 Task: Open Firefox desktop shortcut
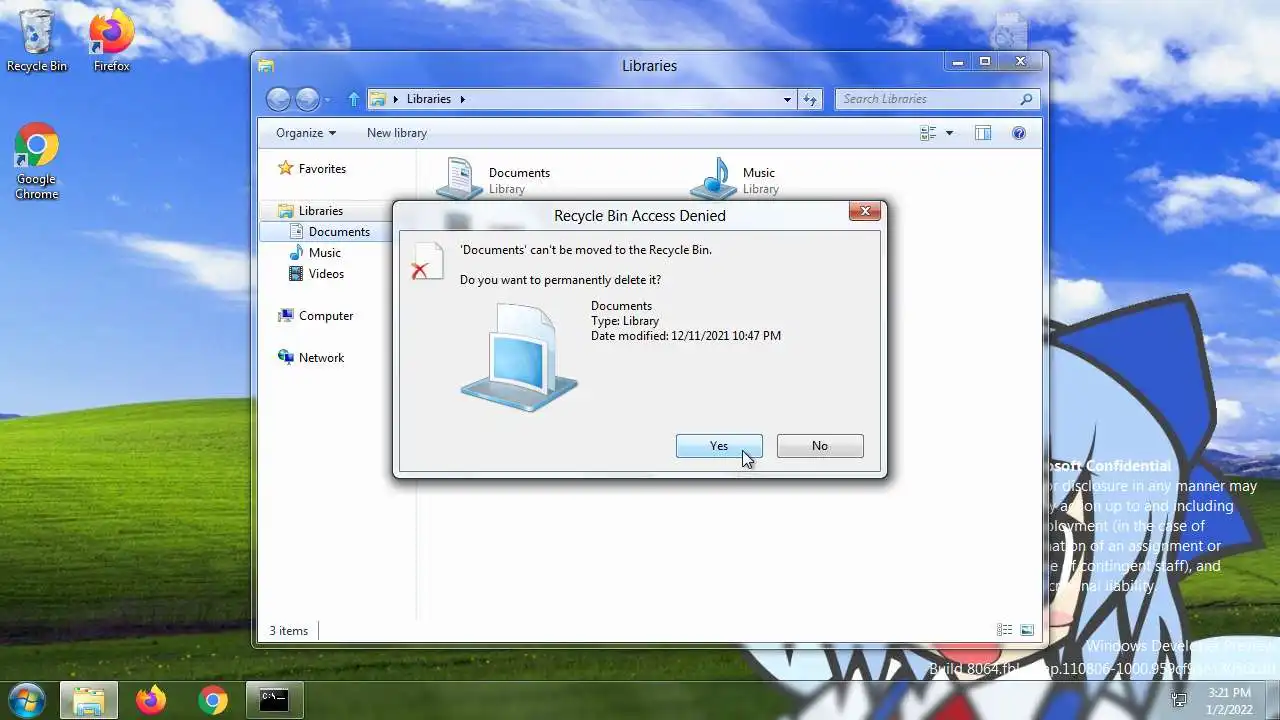pos(112,41)
